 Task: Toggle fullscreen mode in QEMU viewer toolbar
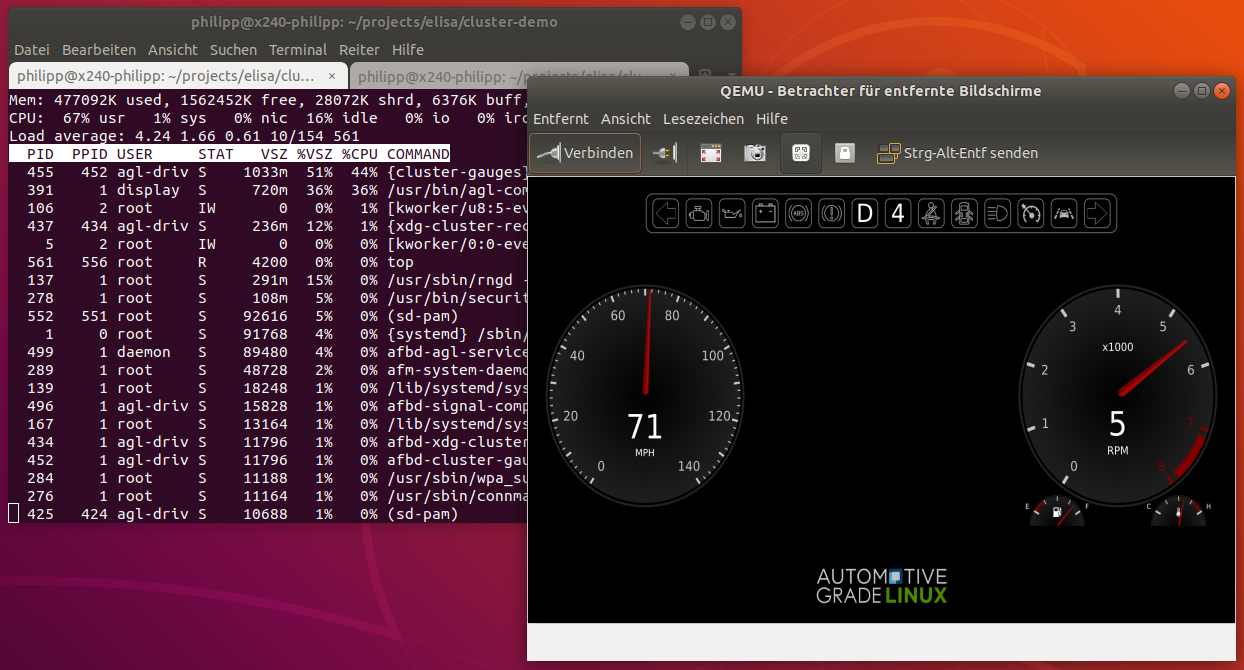pyautogui.click(x=710, y=153)
